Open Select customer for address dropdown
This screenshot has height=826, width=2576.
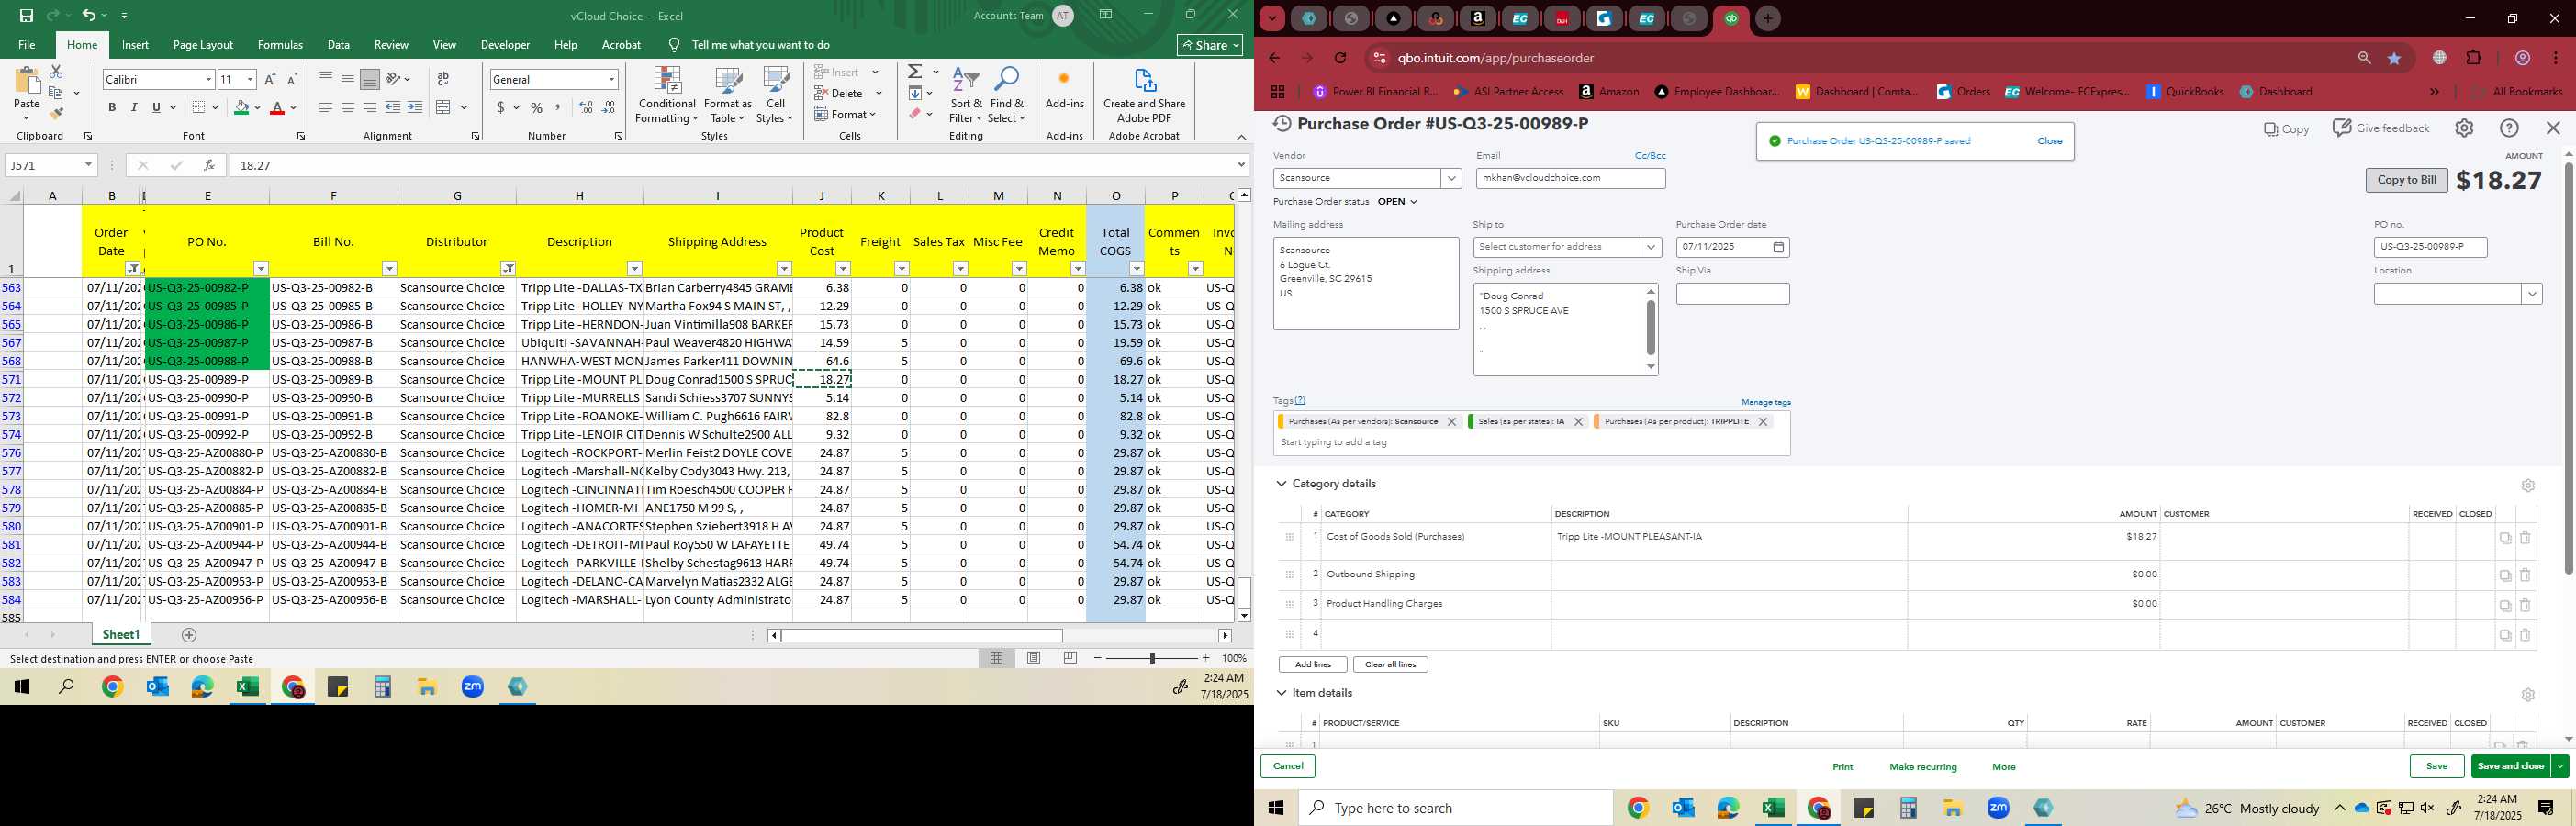pos(1650,247)
